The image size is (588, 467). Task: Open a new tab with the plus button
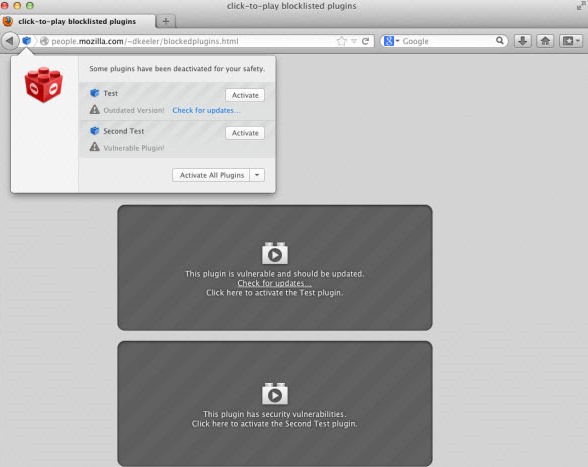coord(166,21)
